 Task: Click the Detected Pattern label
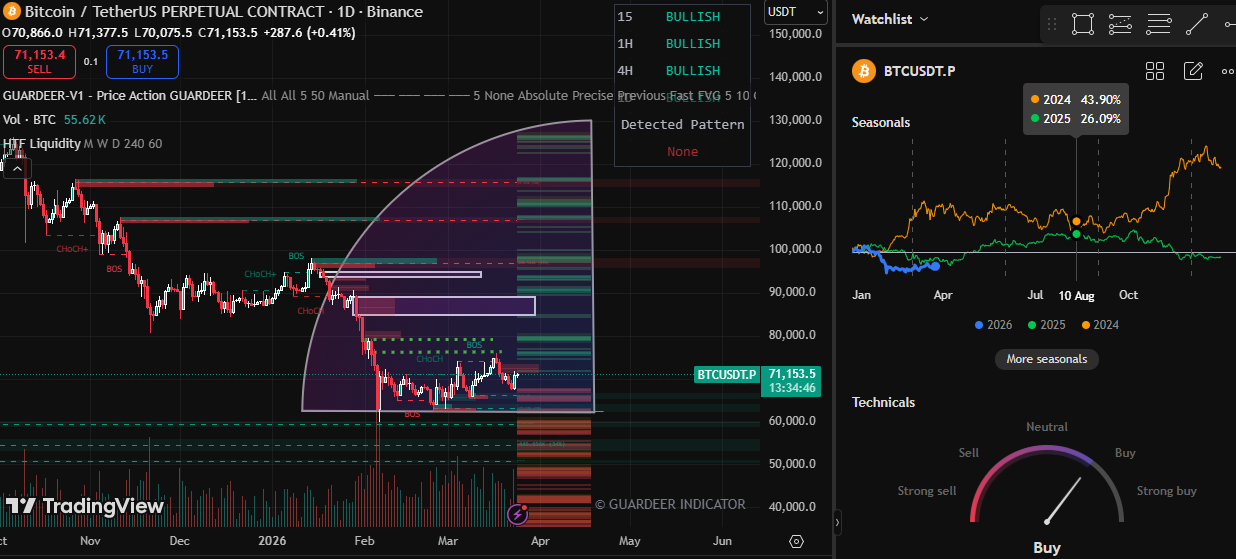(682, 124)
